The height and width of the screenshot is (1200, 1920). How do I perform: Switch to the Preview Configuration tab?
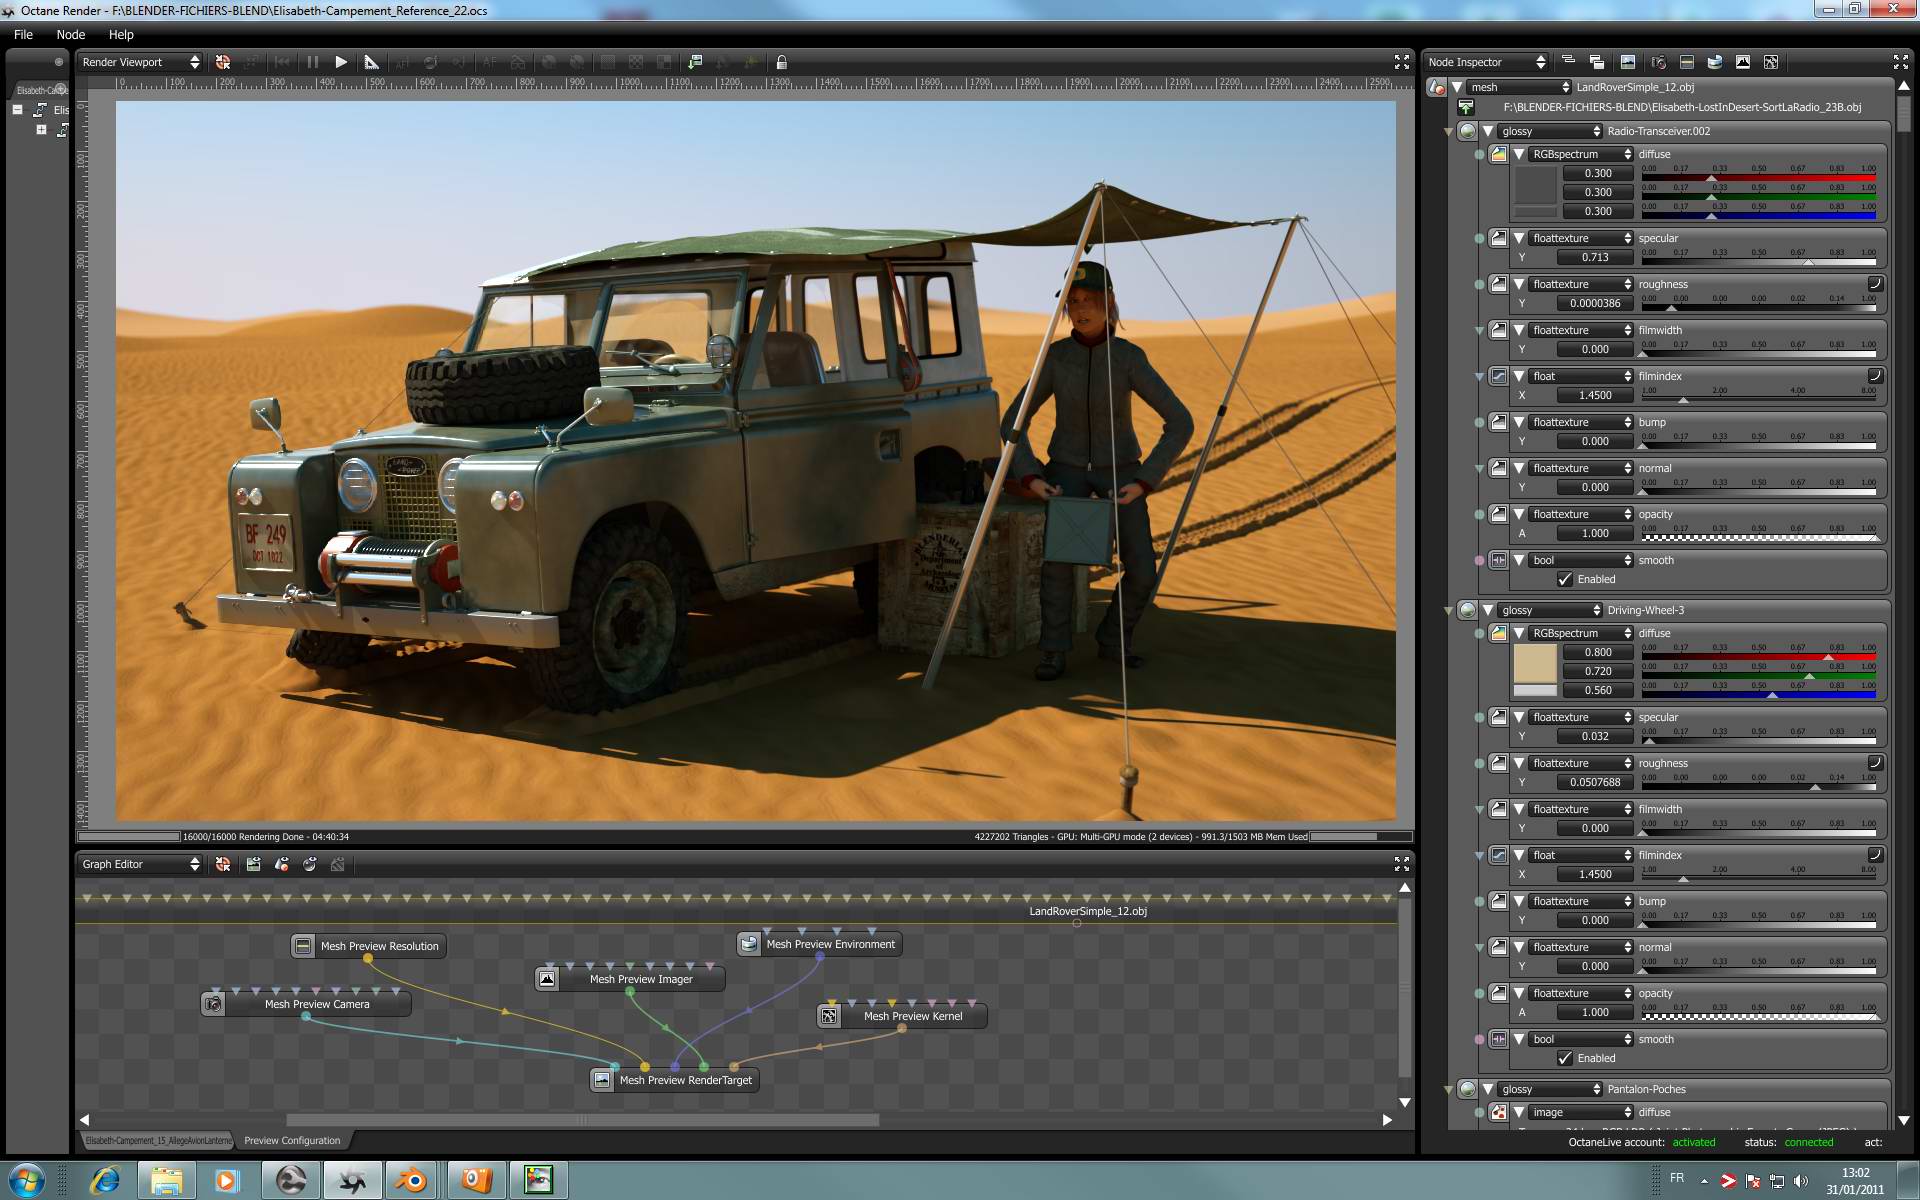coord(292,1140)
